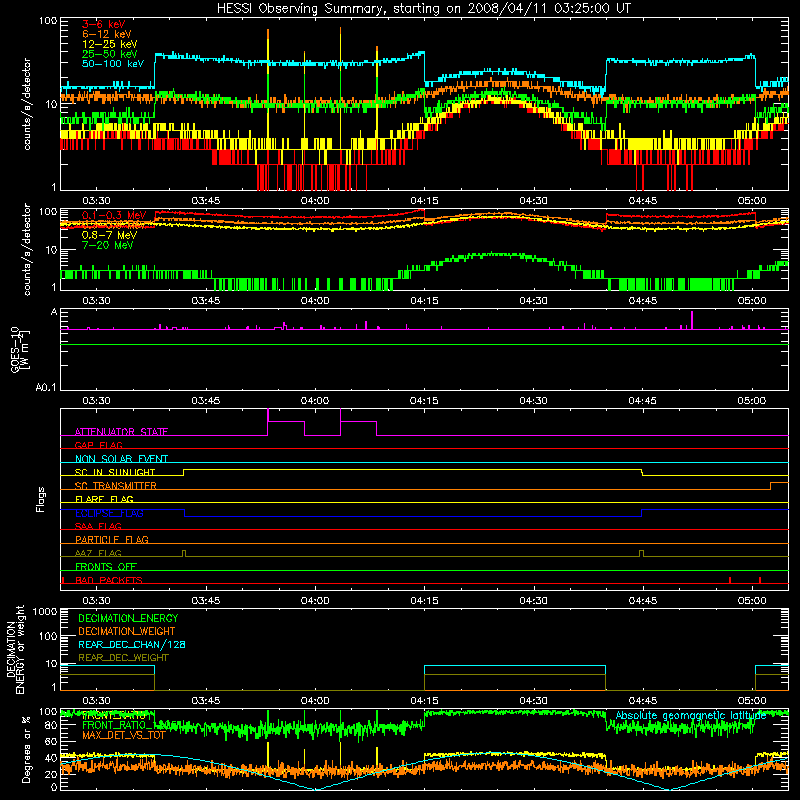Select the DECIMATION_WEIGHT legend label

coord(127,632)
